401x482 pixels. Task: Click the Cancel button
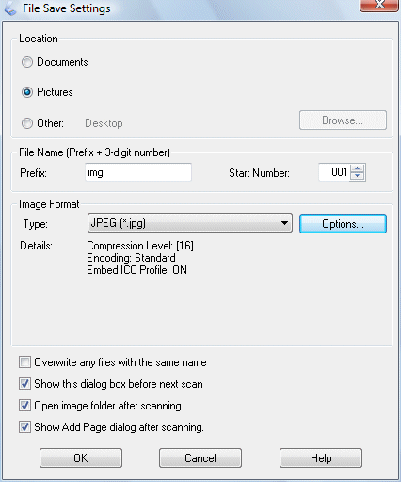pyautogui.click(x=200, y=458)
